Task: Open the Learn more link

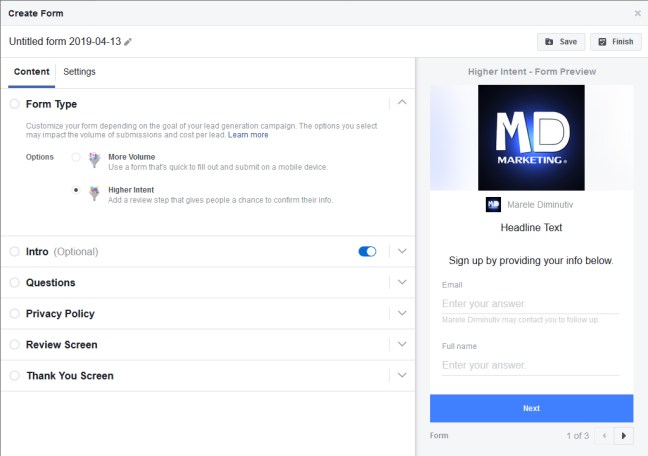Action: (x=248, y=135)
